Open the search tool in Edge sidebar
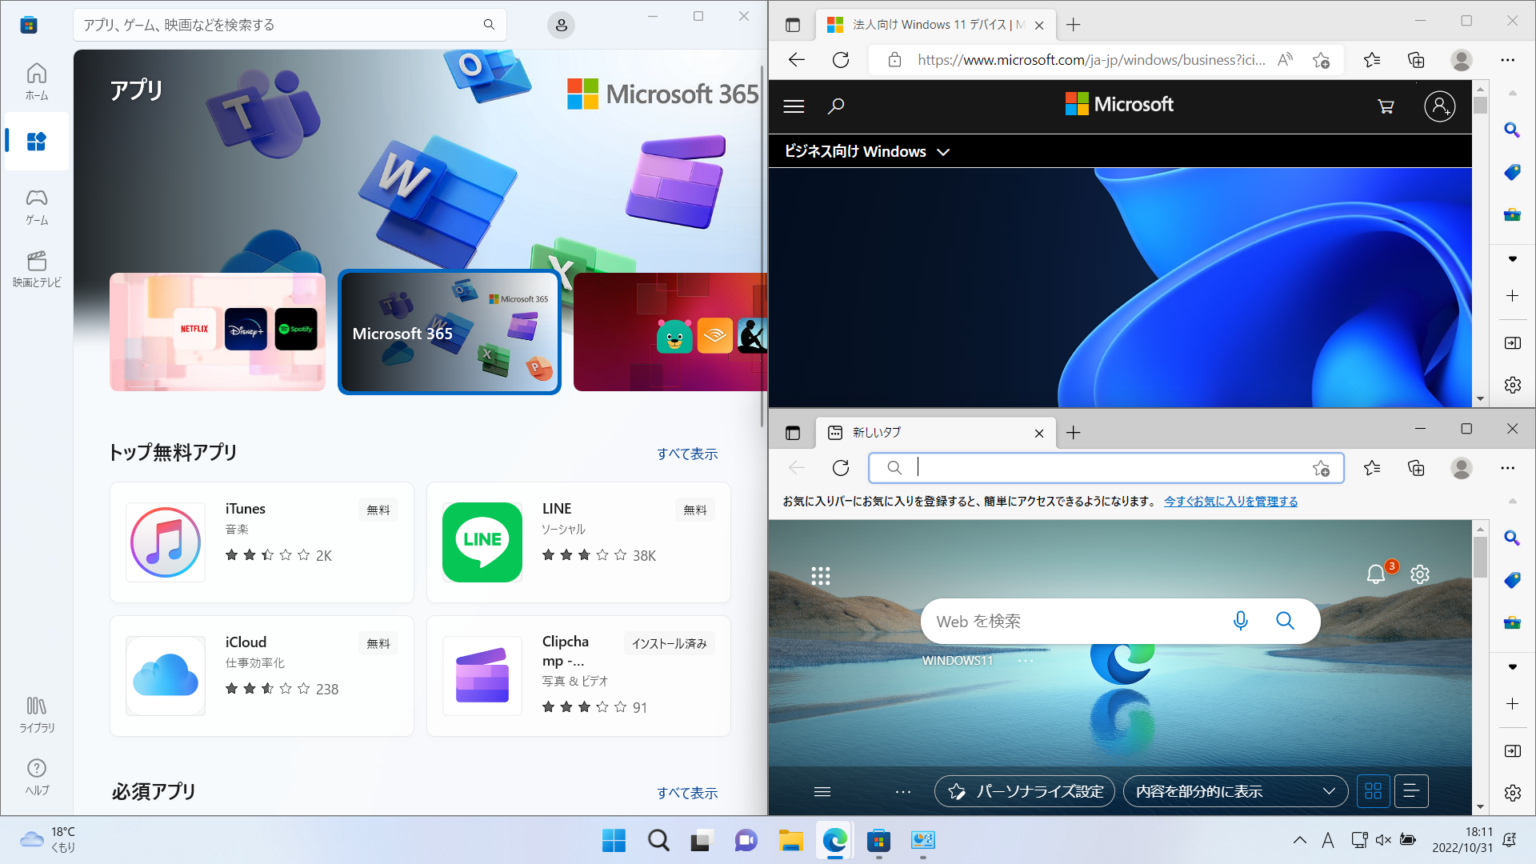The height and width of the screenshot is (864, 1536). 1512,129
